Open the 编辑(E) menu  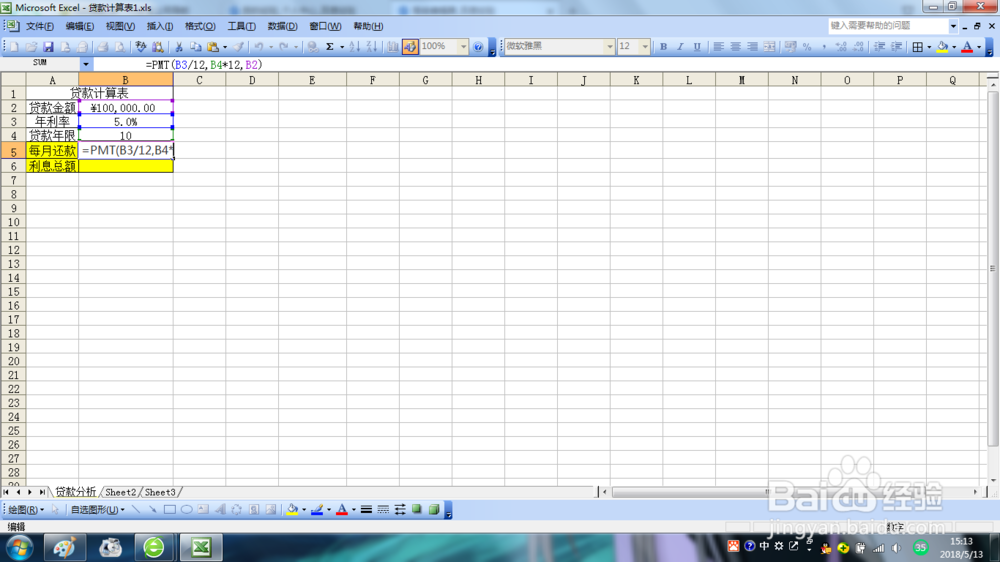point(80,26)
